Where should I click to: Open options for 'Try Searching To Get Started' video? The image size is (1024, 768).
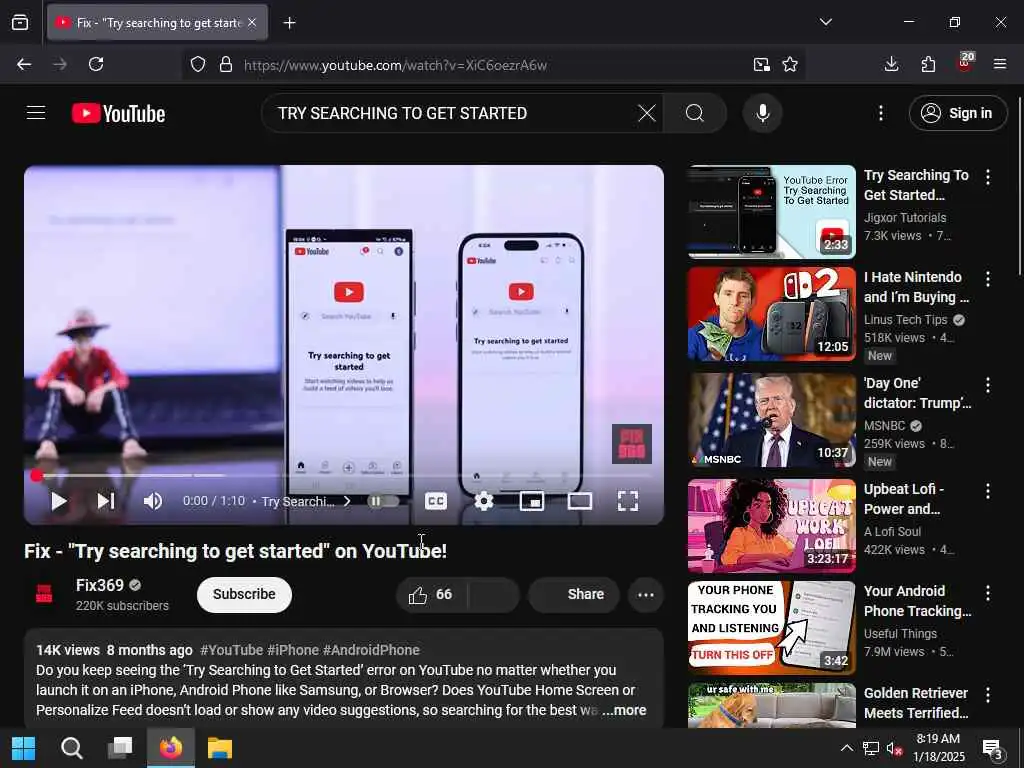point(987,176)
